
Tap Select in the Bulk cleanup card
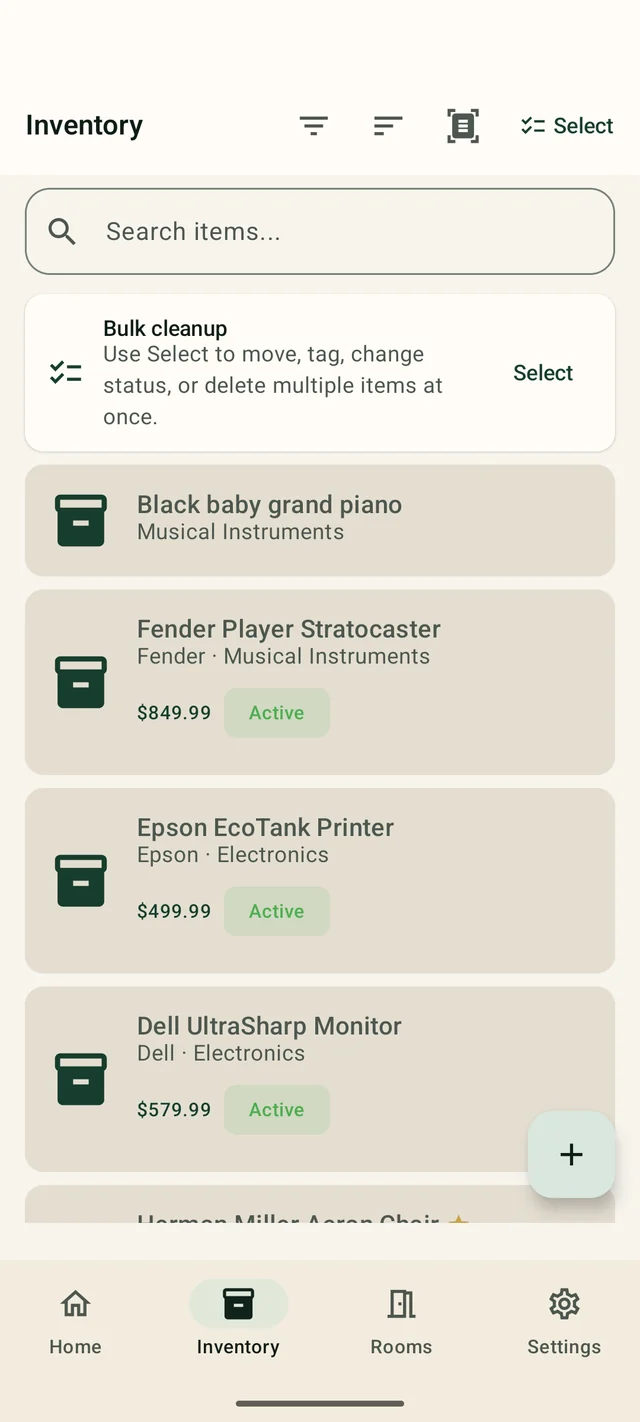[x=543, y=373]
